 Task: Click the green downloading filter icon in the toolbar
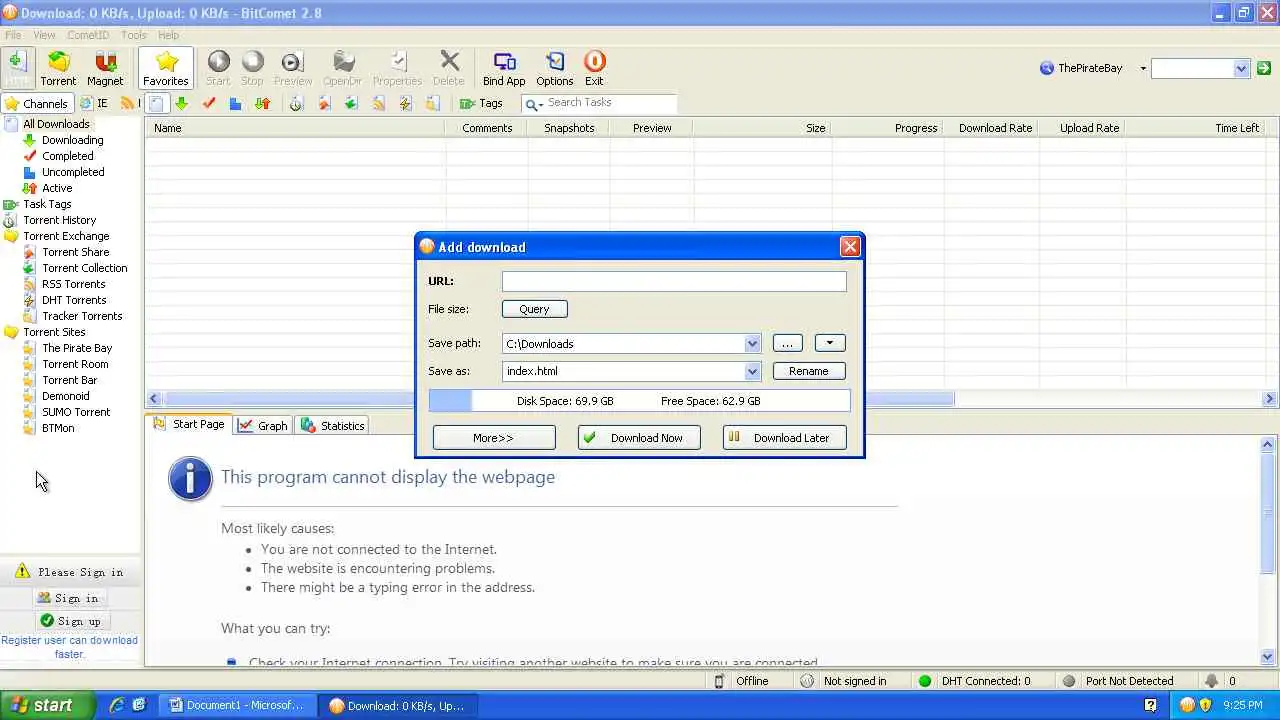(x=181, y=103)
